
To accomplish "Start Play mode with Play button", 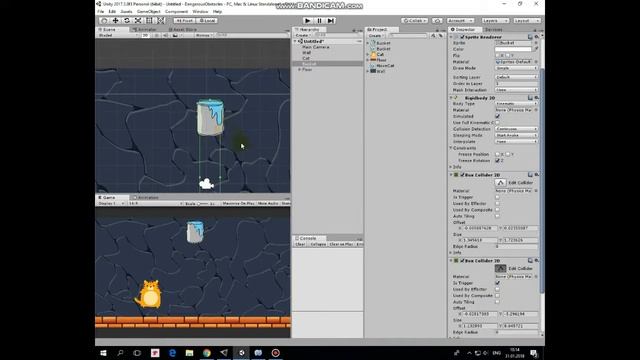I will click(x=308, y=20).
